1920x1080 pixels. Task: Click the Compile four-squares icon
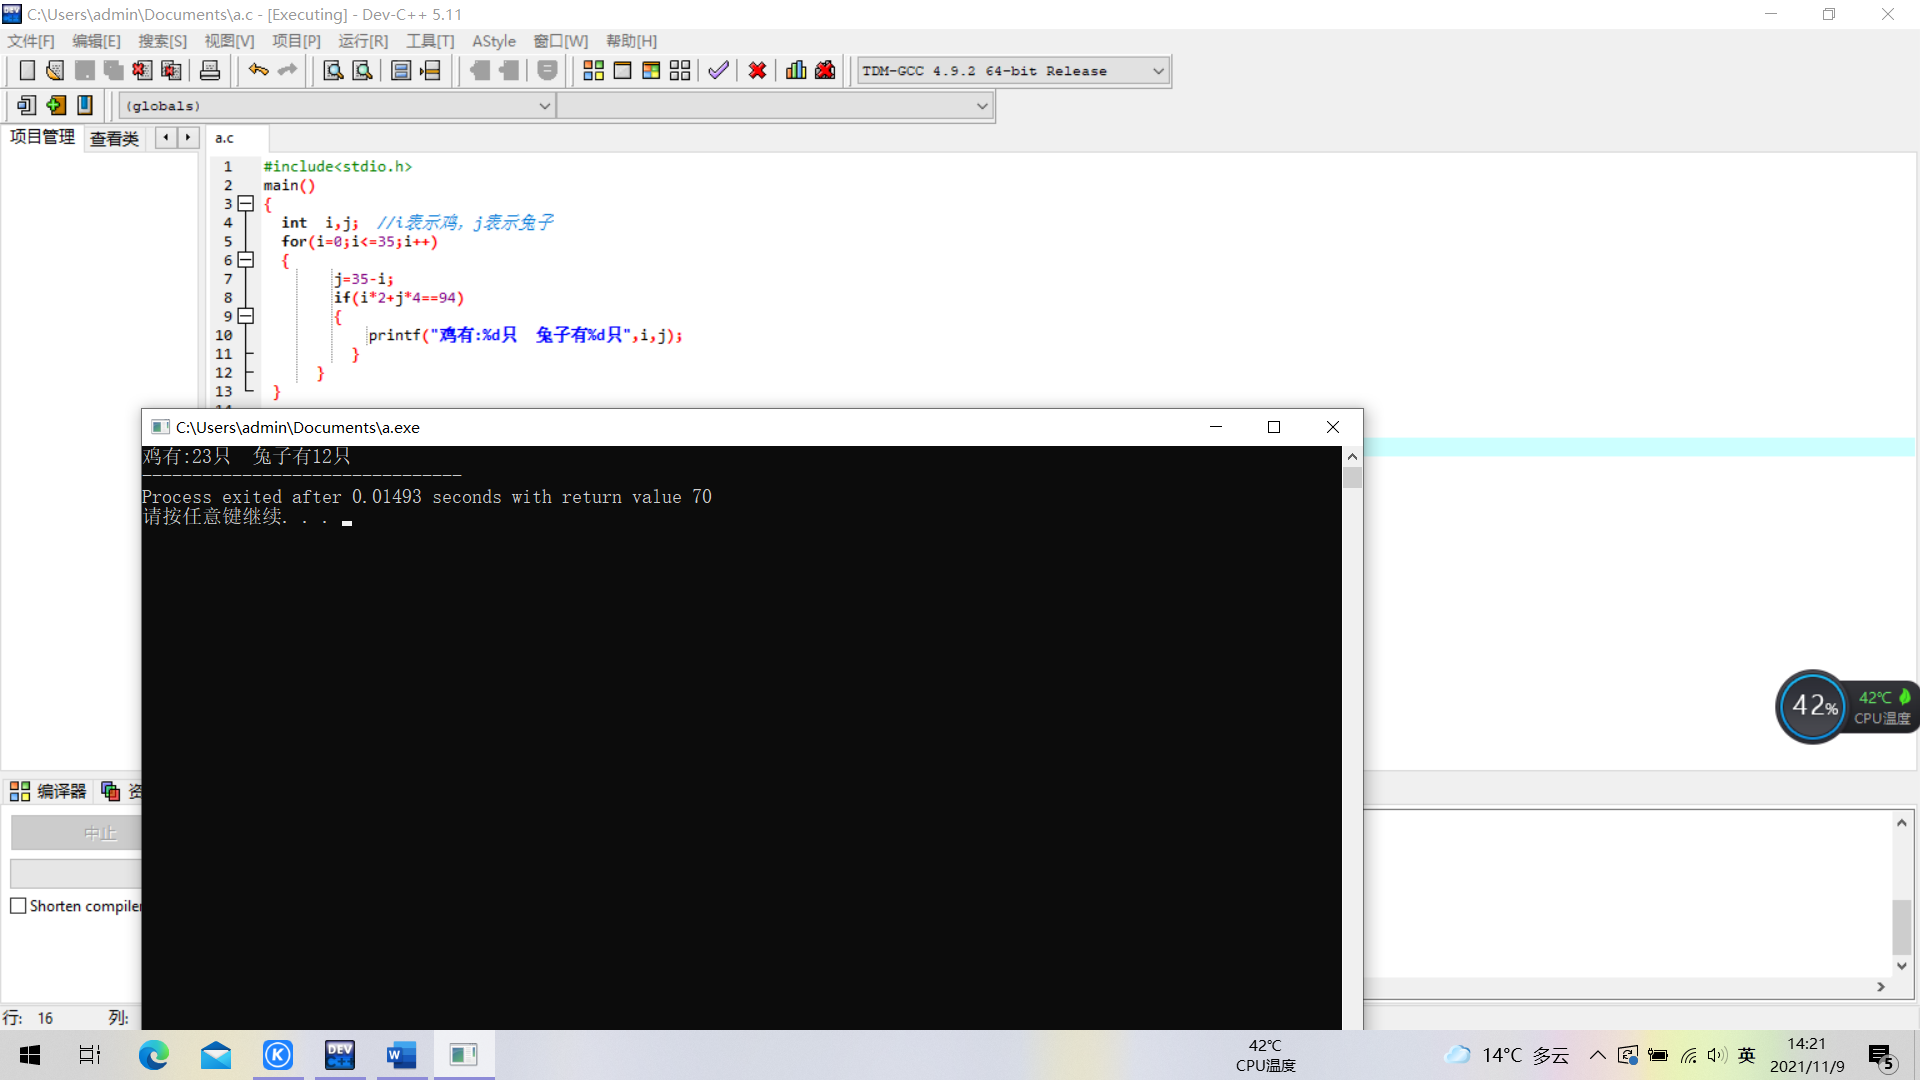[x=593, y=70]
